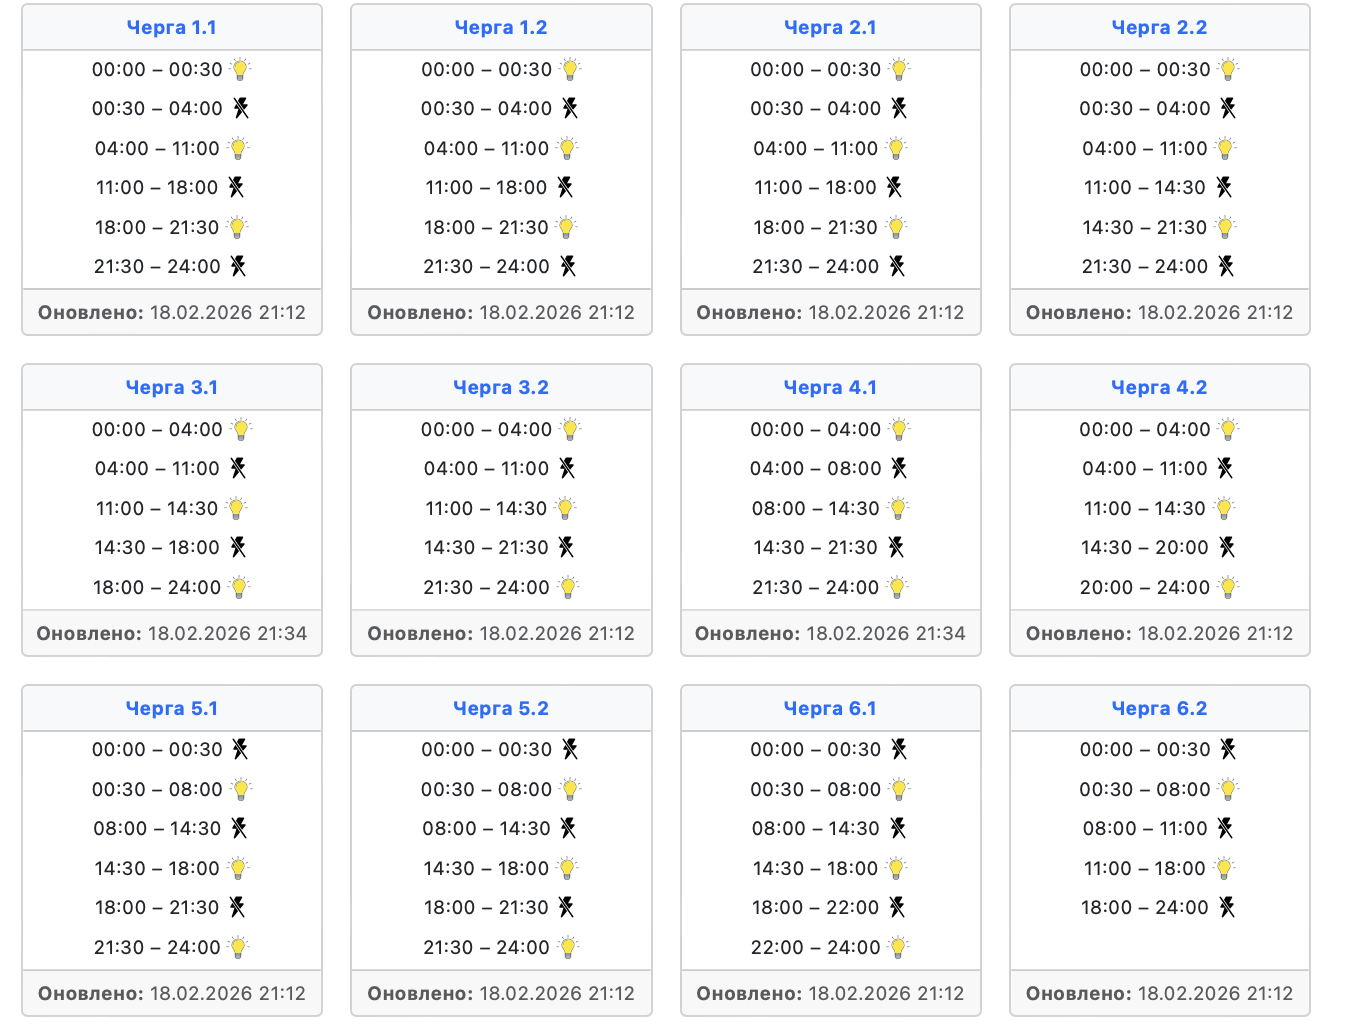Click power-off icon for 11:00 – 18:00 in Черга 1.2
The image size is (1360, 1030).
point(565,187)
